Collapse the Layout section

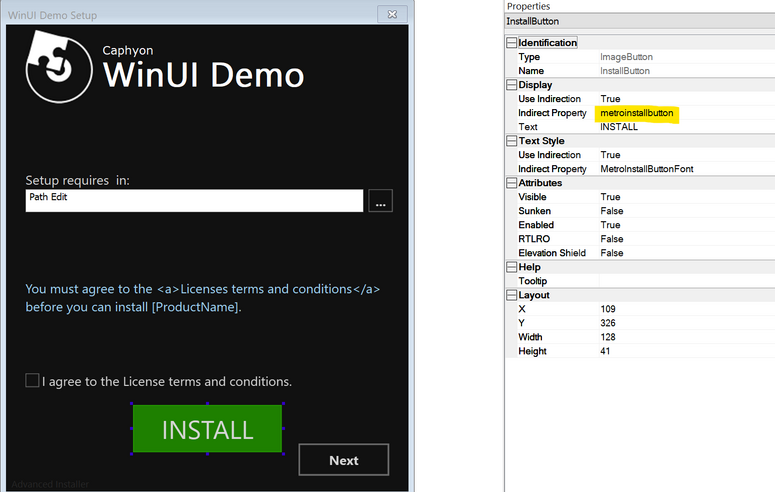pos(512,295)
